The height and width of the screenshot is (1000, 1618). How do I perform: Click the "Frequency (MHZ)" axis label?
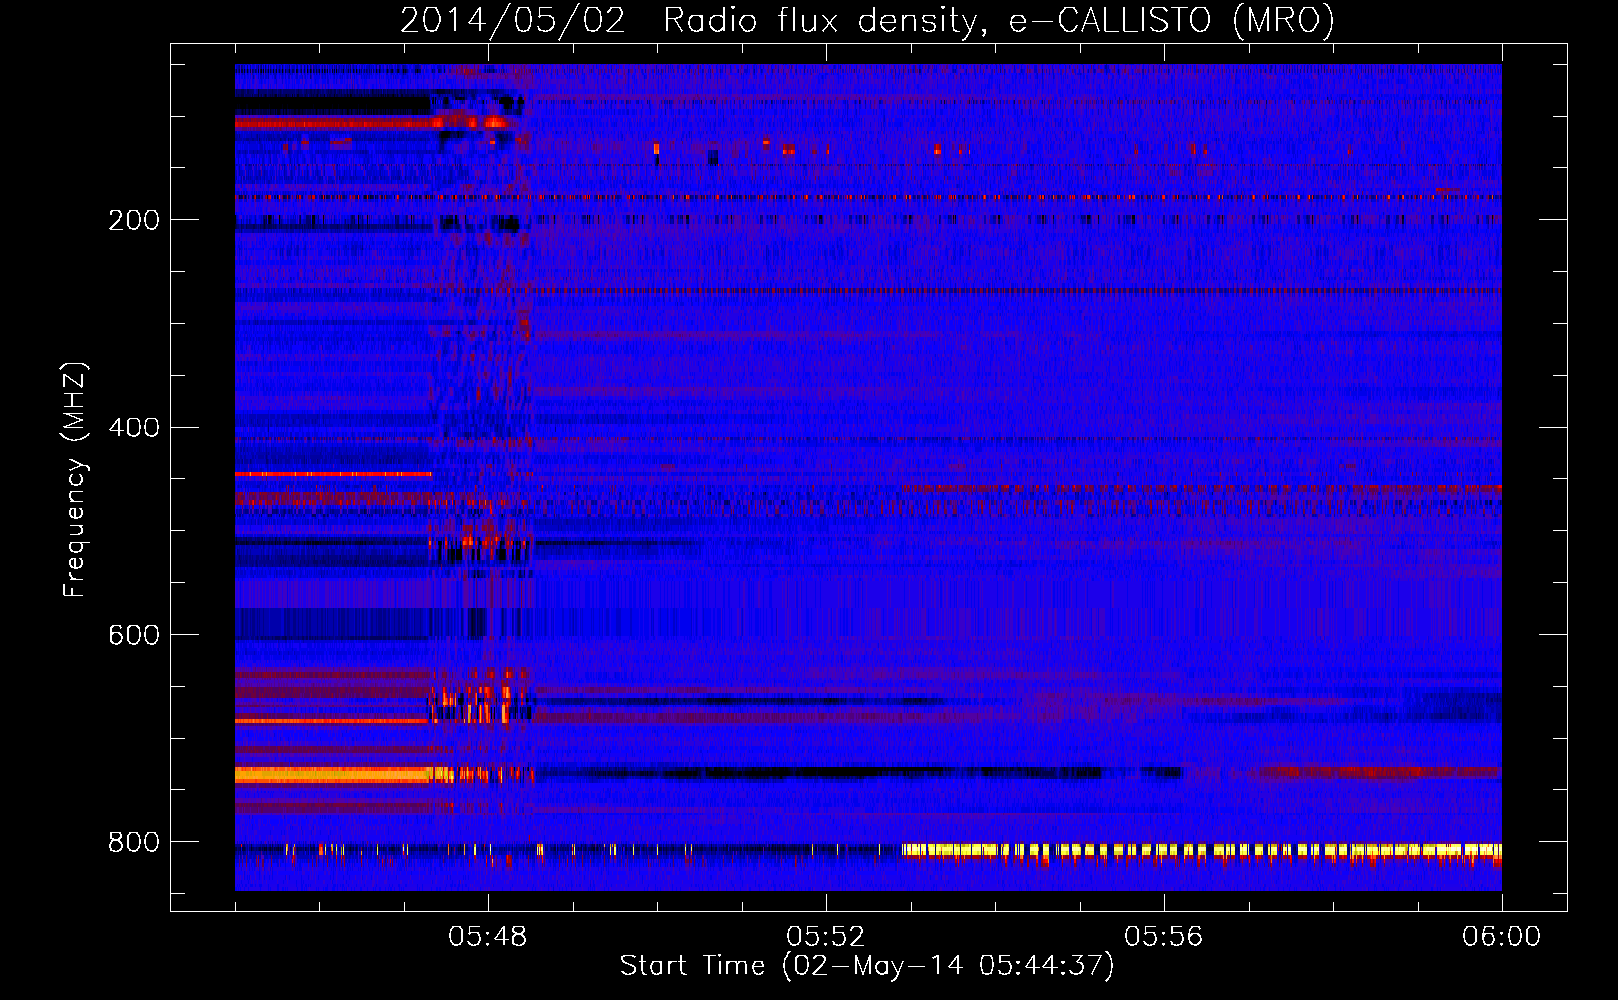pyautogui.click(x=75, y=480)
